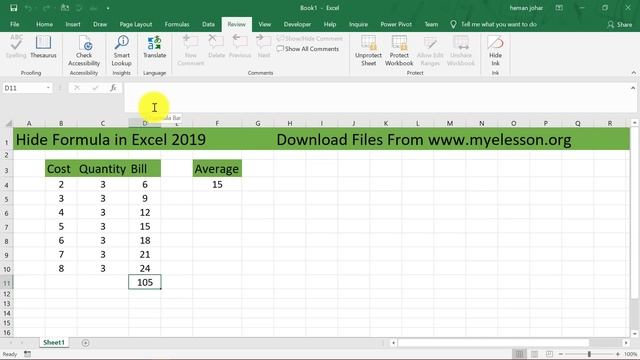Open the File tab
Viewport: 640px width, 360px height.
15,24
